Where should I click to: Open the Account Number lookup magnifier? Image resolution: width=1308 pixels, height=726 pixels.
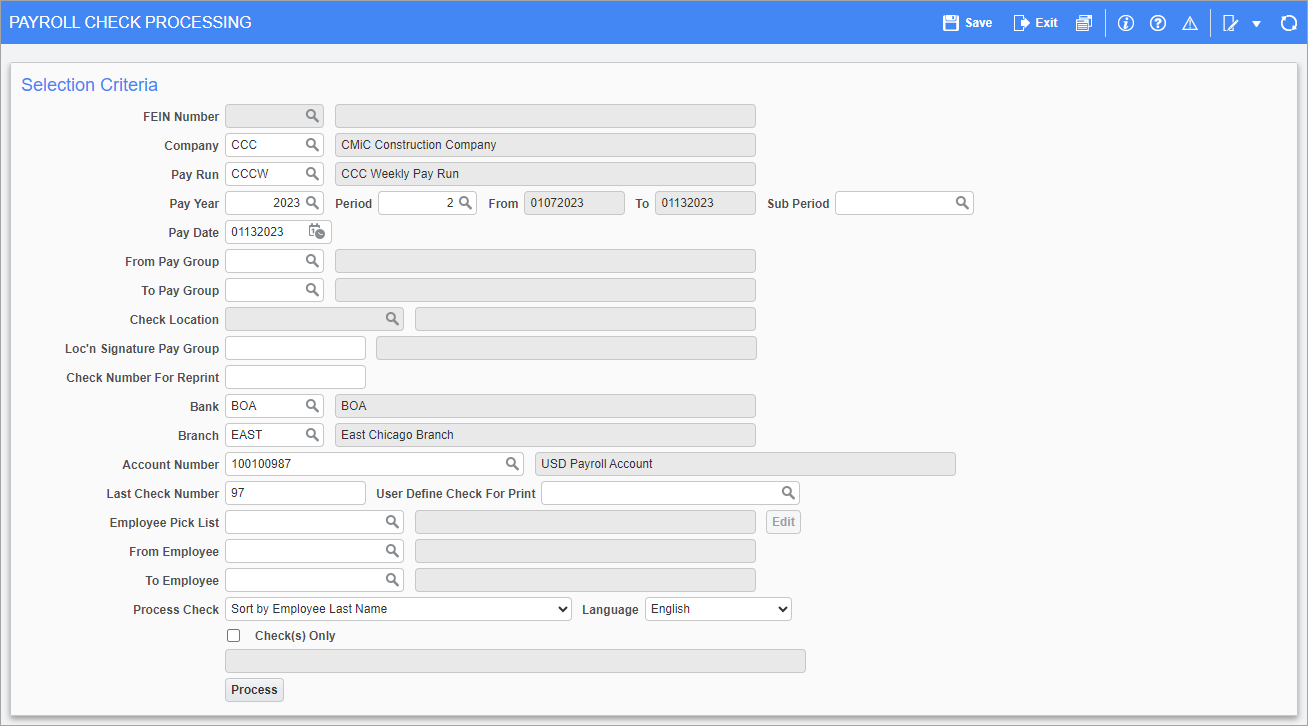pyautogui.click(x=512, y=464)
